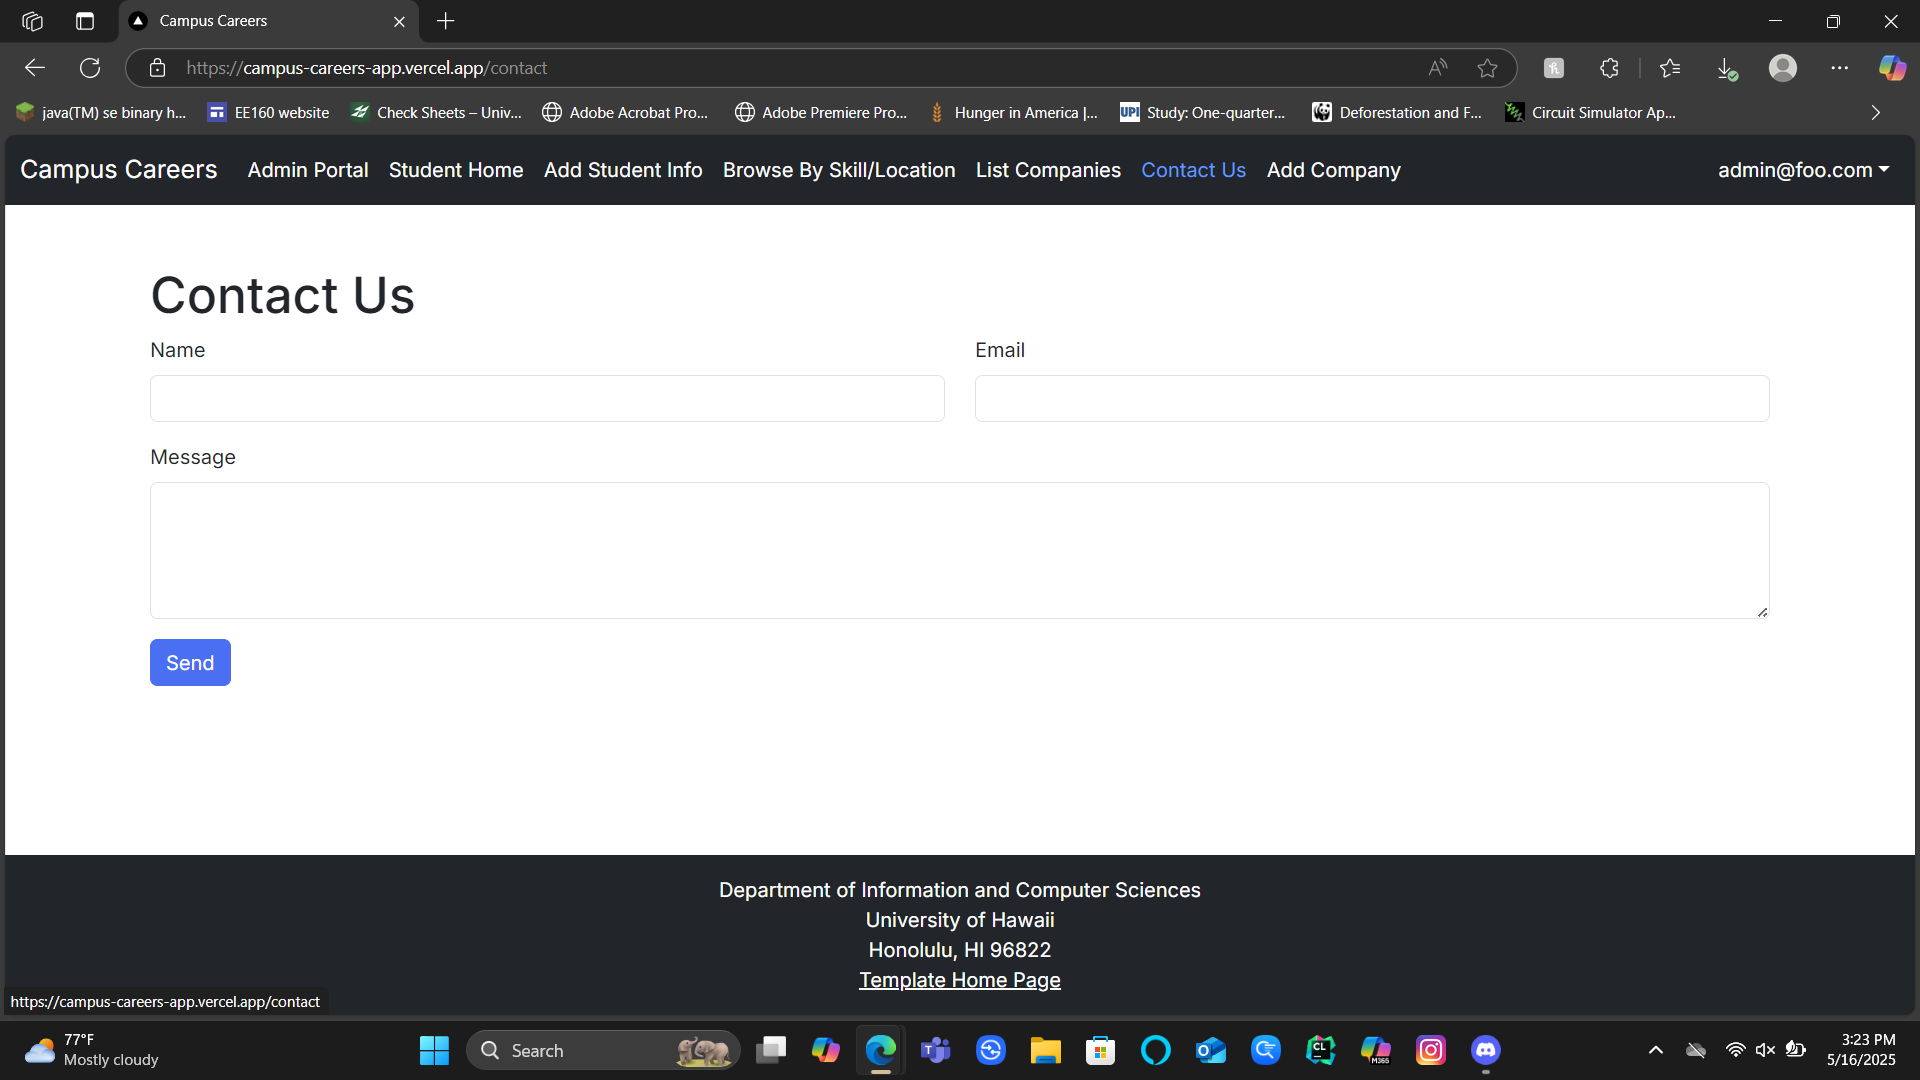Viewport: 1920px width, 1080px height.
Task: Click the favorites star in the address bar
Action: coord(1487,68)
